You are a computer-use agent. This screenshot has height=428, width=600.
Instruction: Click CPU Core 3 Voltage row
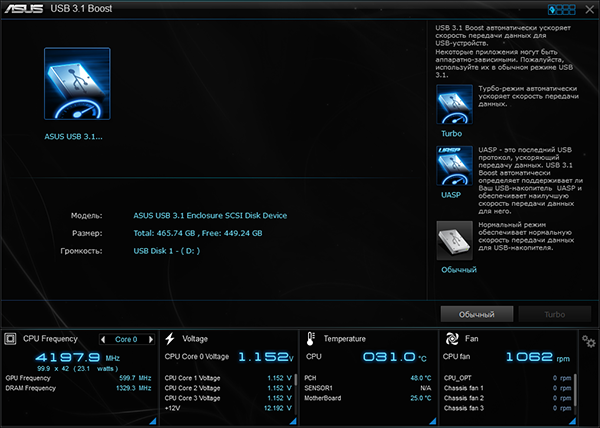tap(228, 398)
